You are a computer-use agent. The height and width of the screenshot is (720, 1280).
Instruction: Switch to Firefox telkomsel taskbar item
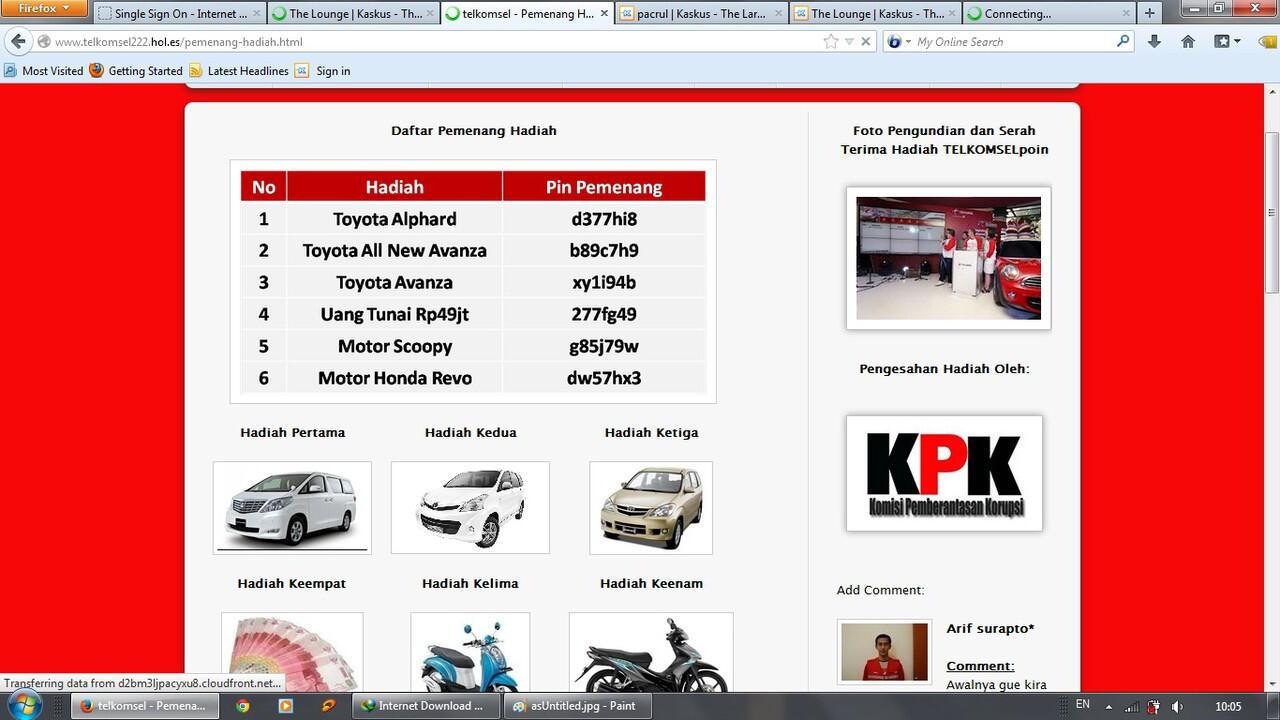[145, 706]
